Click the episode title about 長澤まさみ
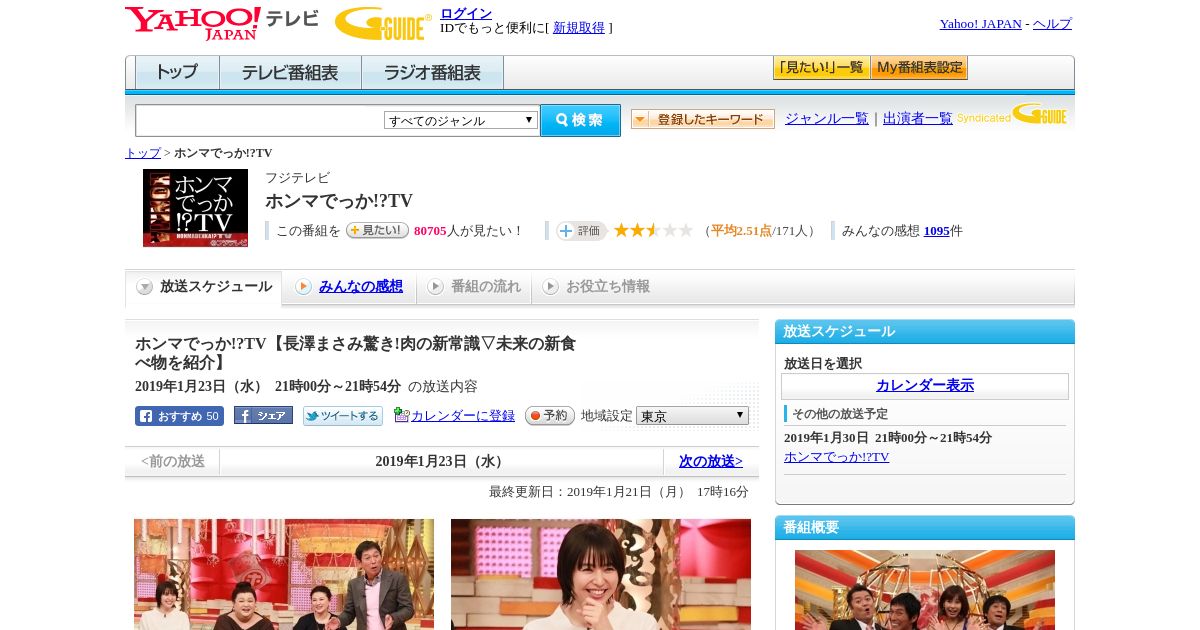 [356, 353]
